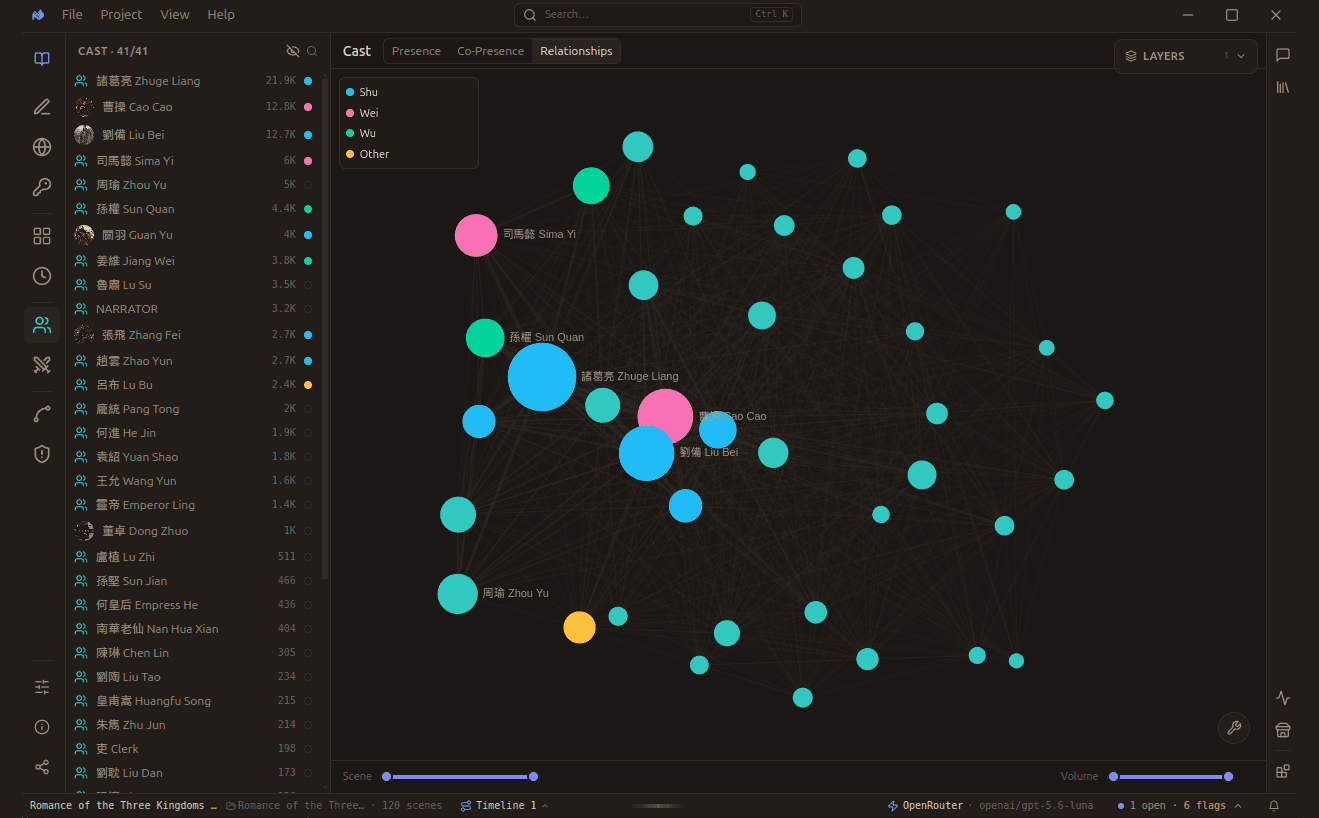Open the sliders settings icon in sidebar
This screenshot has width=1319, height=818.
pos(42,687)
